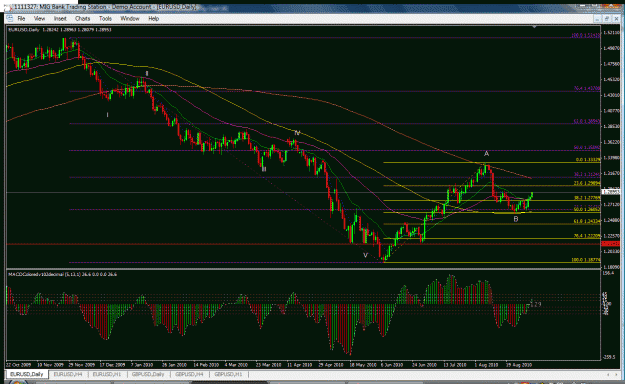The height and width of the screenshot is (384, 625).
Task: Click the chart tabs scroll-right arrow
Action: (616, 374)
